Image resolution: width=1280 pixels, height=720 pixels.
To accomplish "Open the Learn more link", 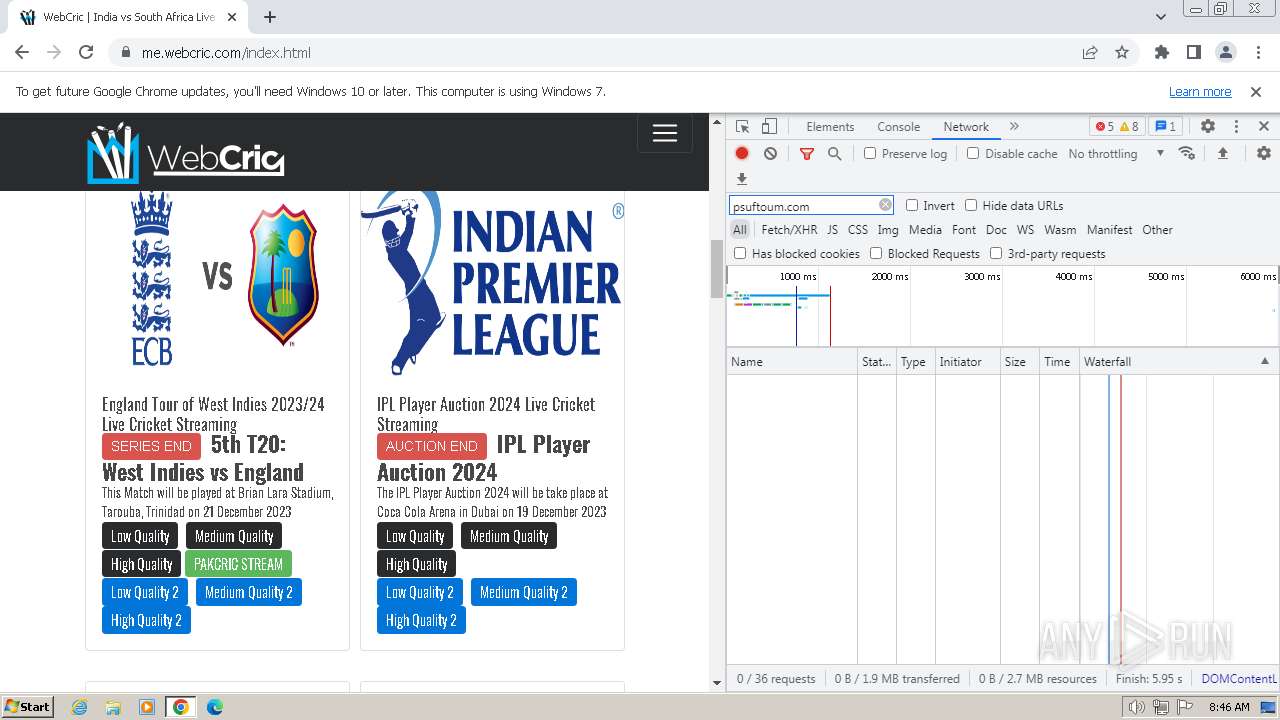I will (x=1200, y=92).
